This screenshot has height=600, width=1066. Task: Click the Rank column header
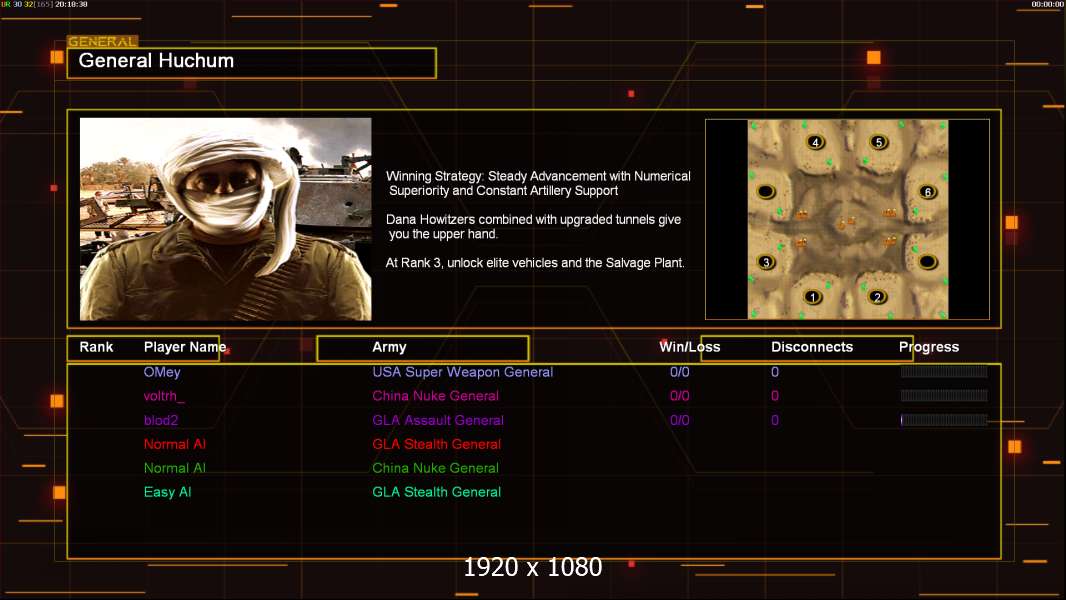coord(97,347)
